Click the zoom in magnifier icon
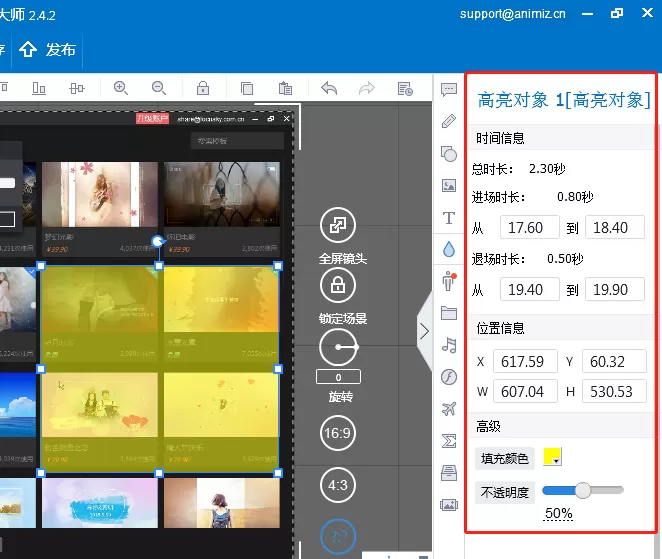This screenshot has height=559, width=662. 121,88
